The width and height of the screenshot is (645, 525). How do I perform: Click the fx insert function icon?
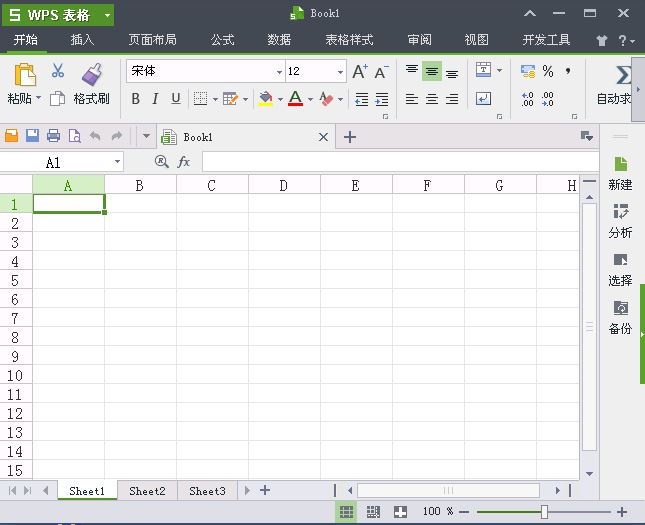[x=183, y=162]
